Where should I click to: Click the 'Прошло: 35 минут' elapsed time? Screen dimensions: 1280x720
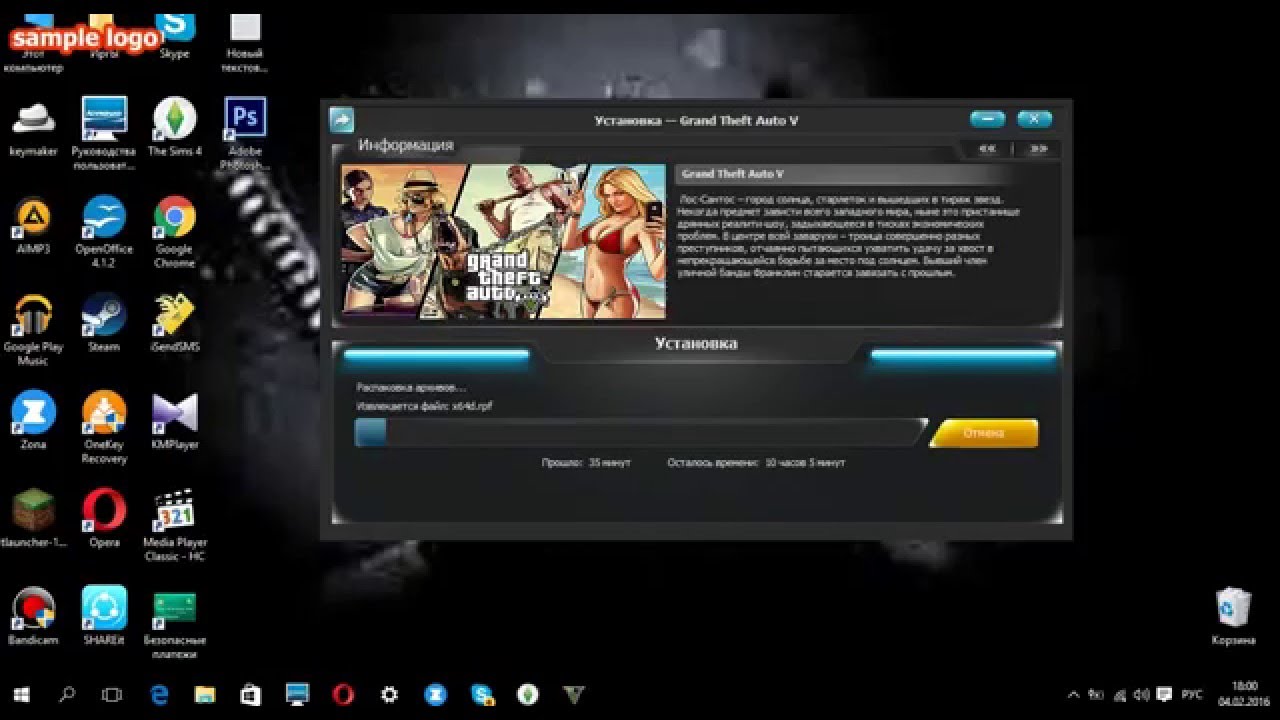586,463
